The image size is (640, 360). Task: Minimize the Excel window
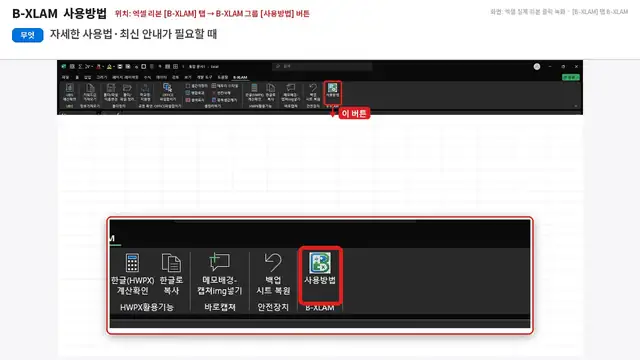pos(550,67)
